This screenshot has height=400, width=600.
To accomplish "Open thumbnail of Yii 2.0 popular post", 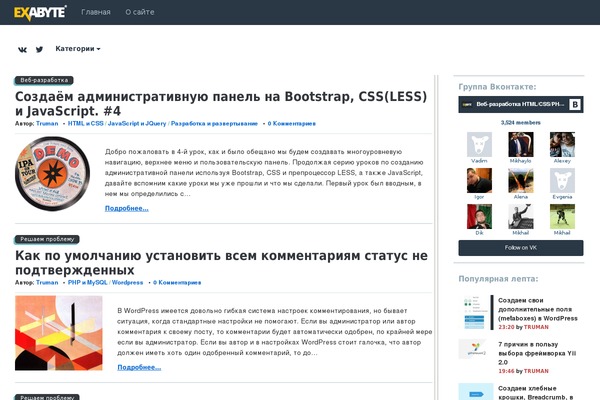I will pos(474,349).
